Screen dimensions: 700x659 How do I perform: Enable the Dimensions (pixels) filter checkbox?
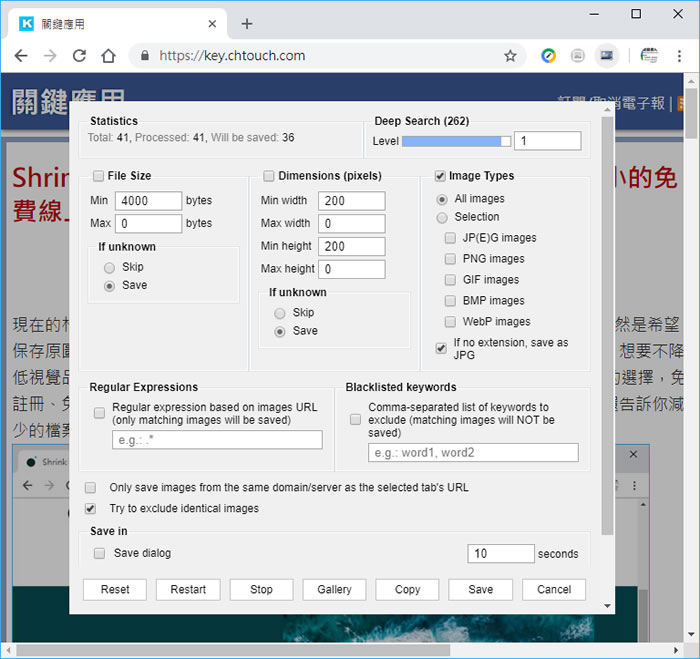coord(268,176)
